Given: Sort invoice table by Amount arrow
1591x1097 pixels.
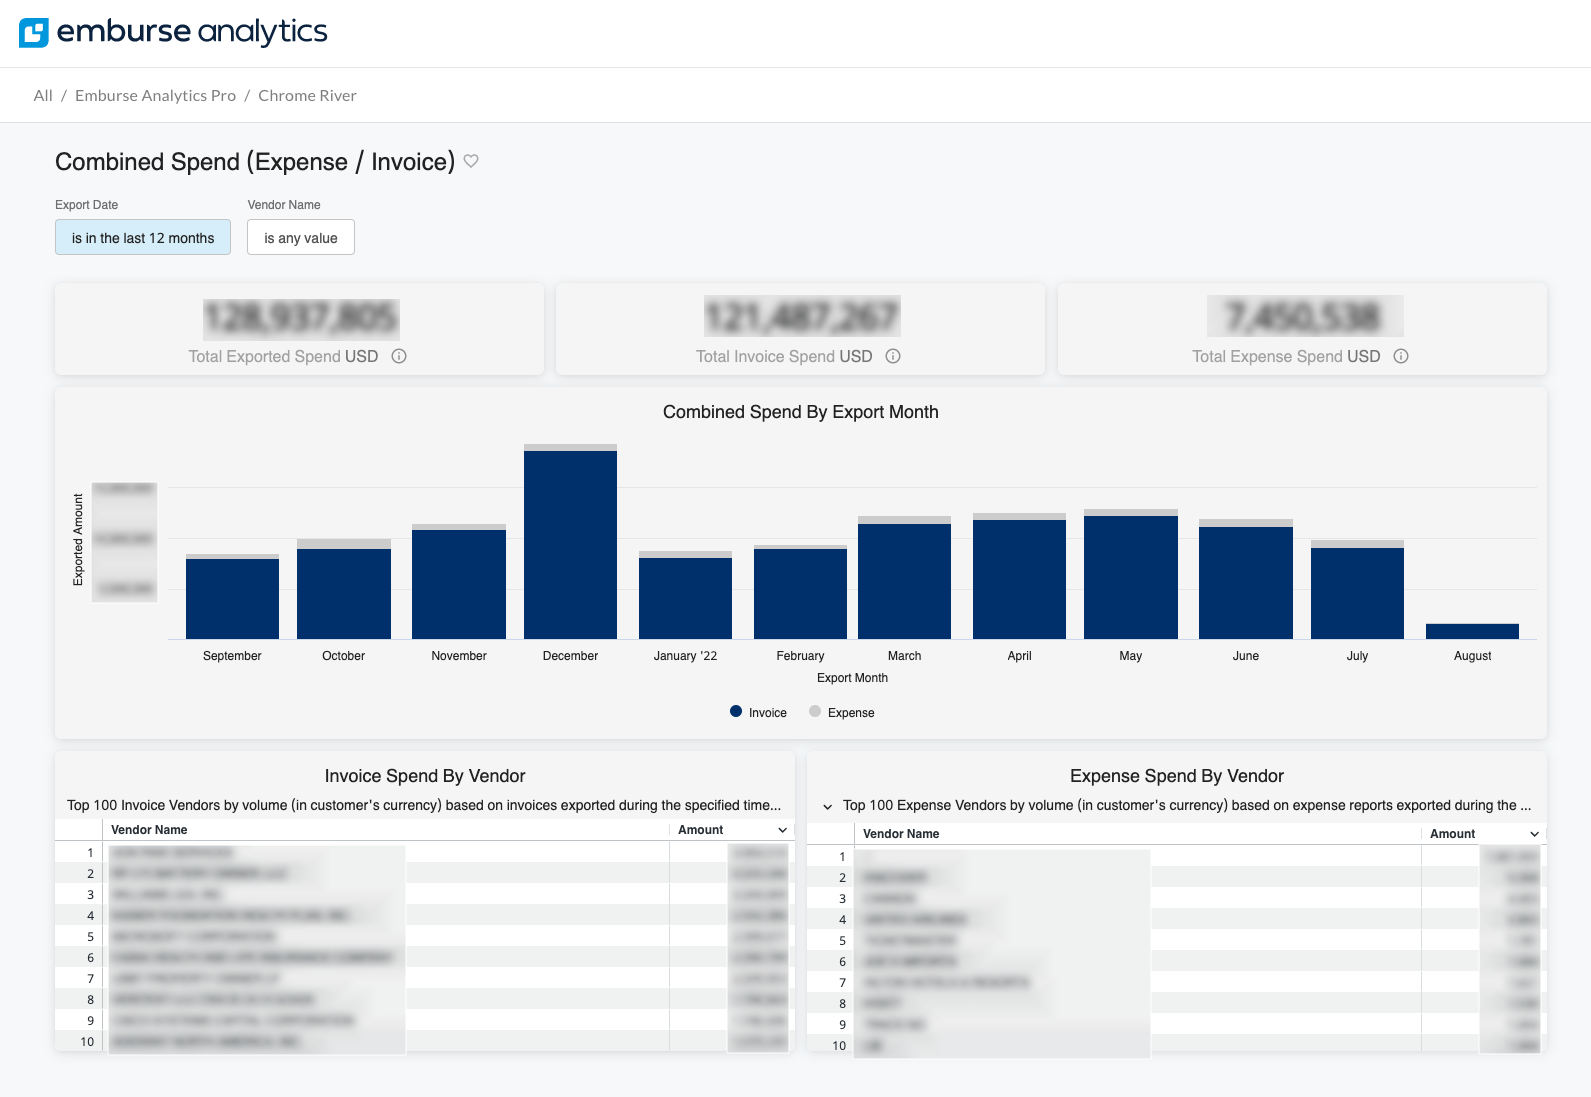Looking at the screenshot, I should 782,830.
